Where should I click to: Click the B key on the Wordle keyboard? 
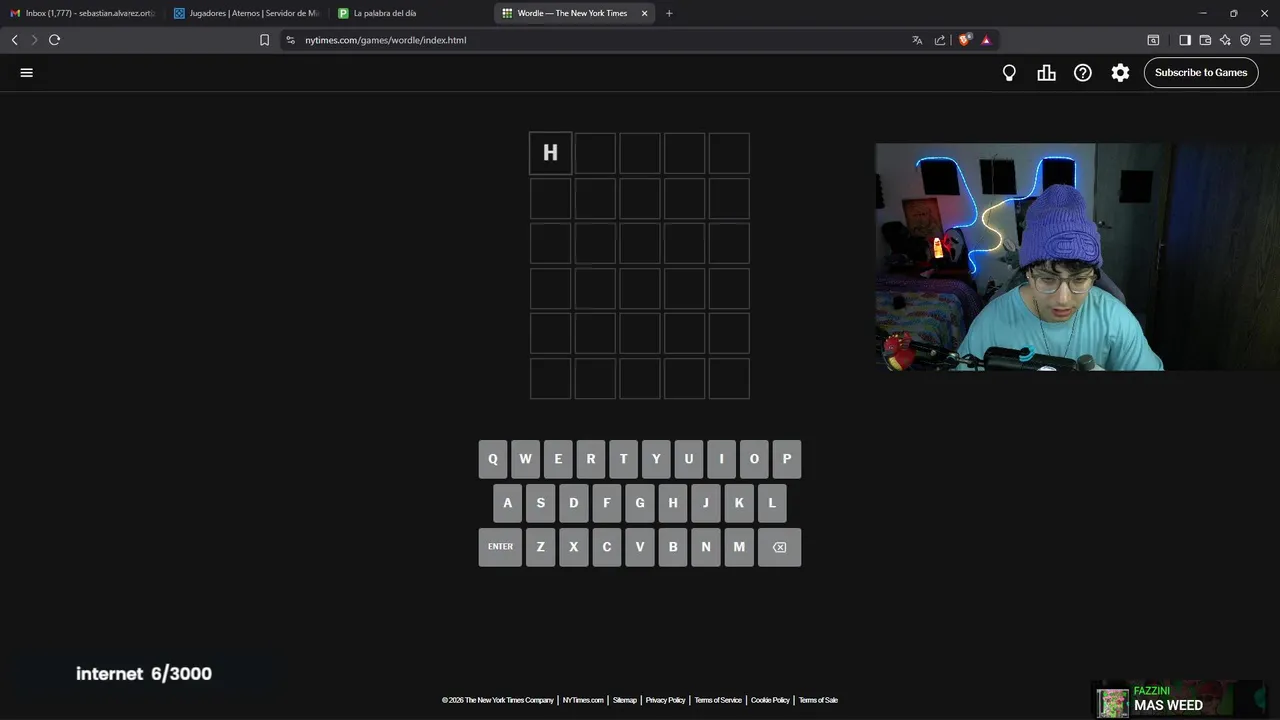coord(673,547)
